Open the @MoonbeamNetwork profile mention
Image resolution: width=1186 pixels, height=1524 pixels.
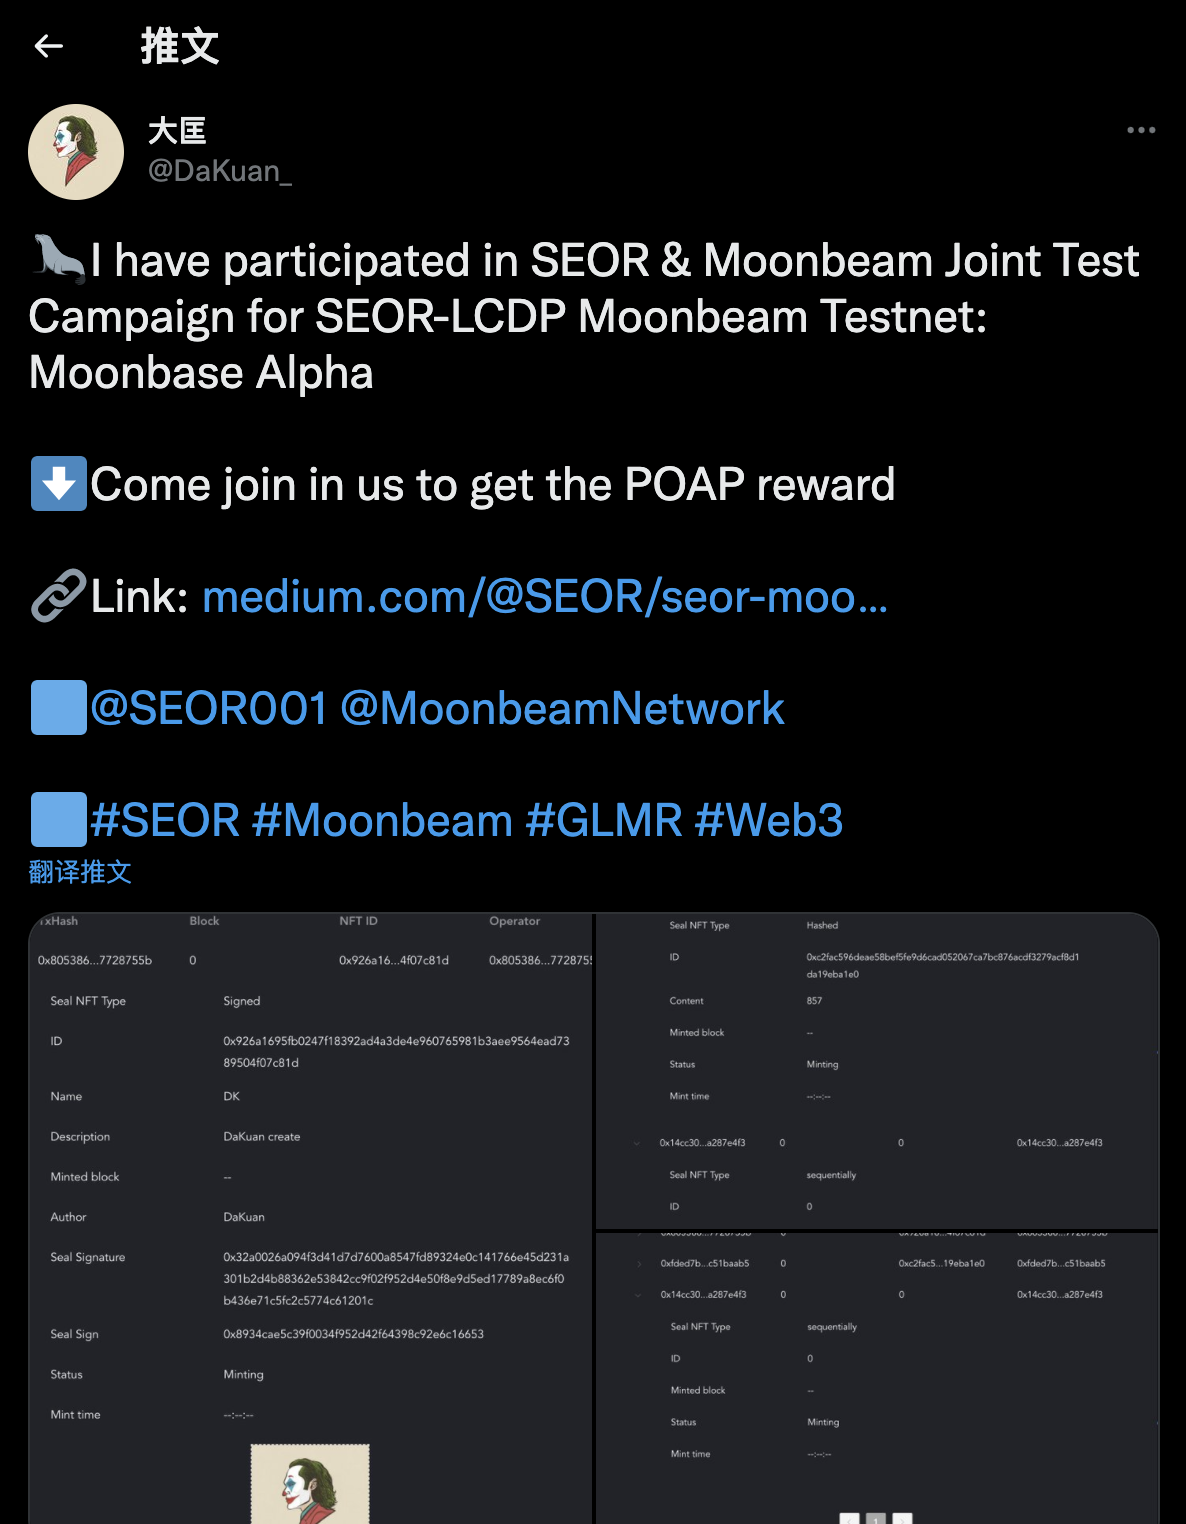click(x=562, y=709)
